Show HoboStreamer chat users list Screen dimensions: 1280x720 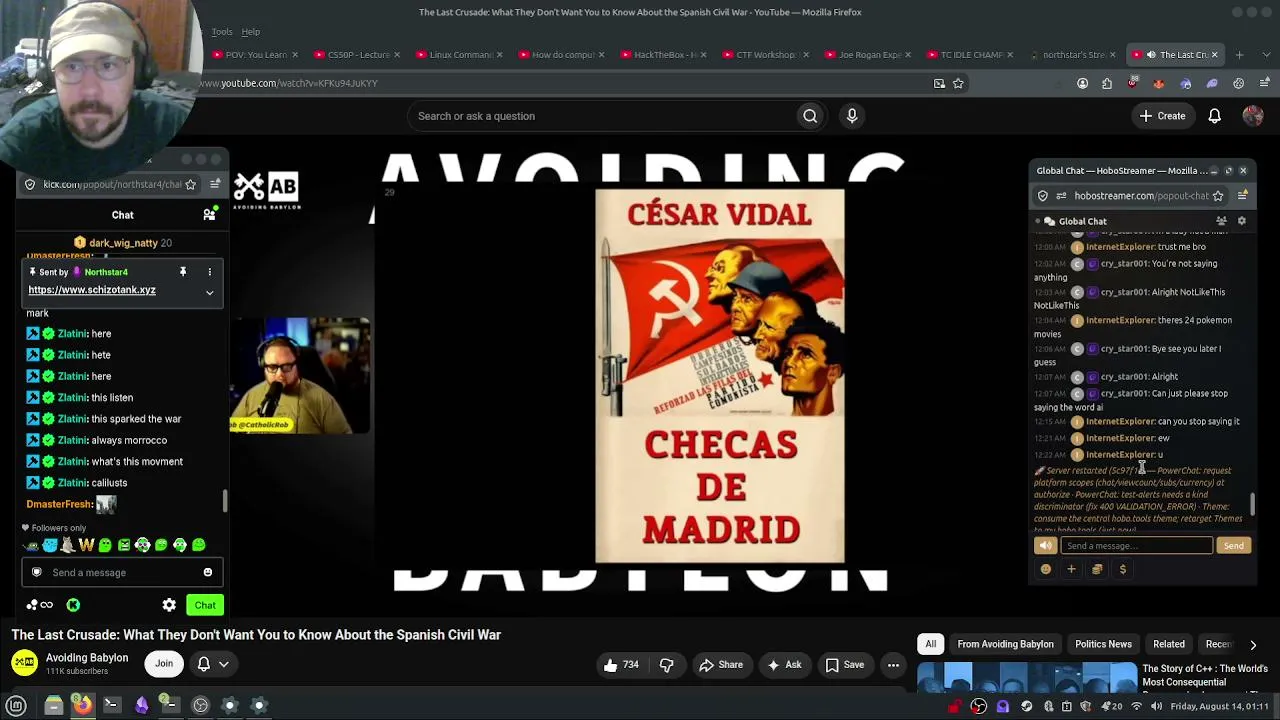1221,221
